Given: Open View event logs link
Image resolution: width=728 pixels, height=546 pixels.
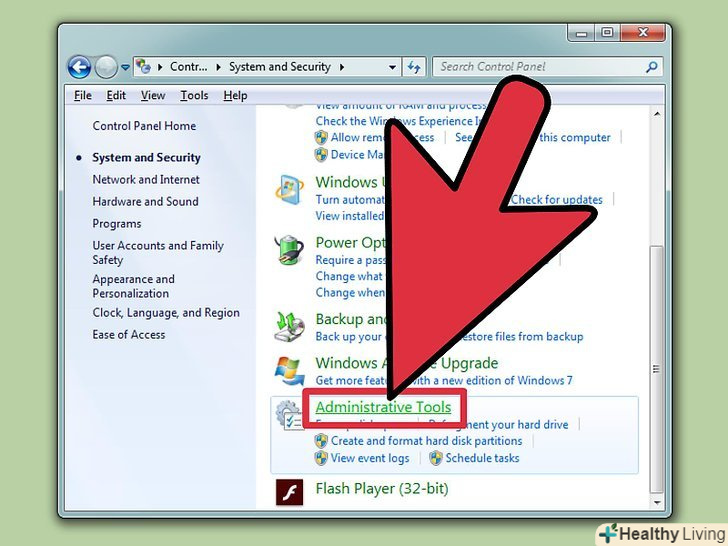Looking at the screenshot, I should pyautogui.click(x=370, y=458).
